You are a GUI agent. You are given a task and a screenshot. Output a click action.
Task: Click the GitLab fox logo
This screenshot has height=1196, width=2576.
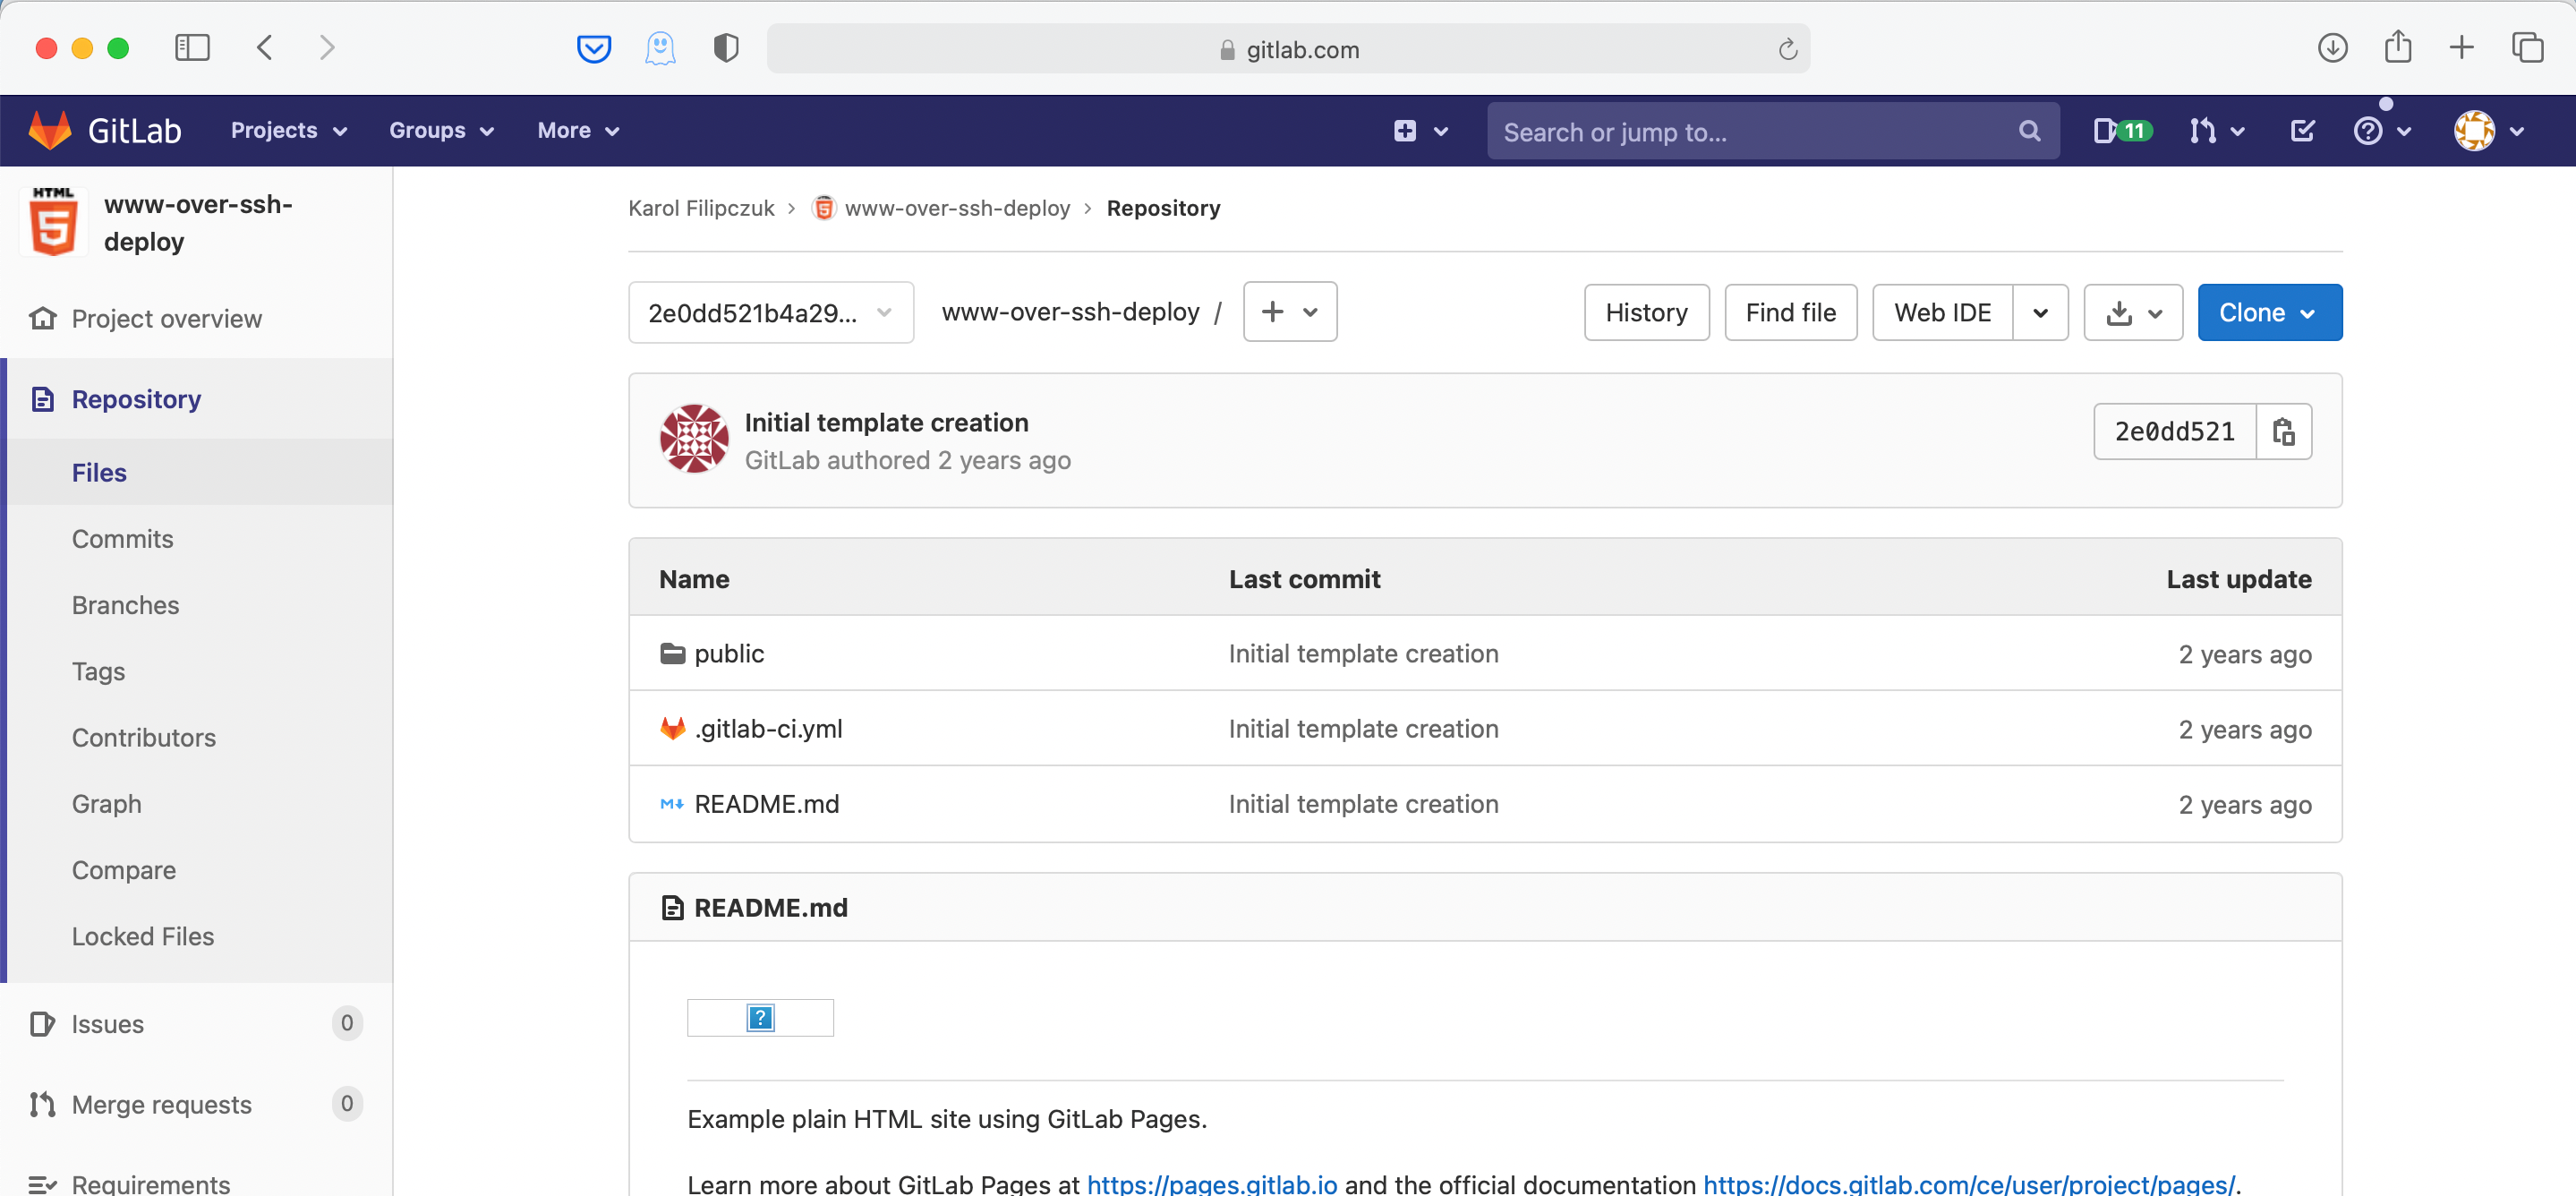click(50, 131)
